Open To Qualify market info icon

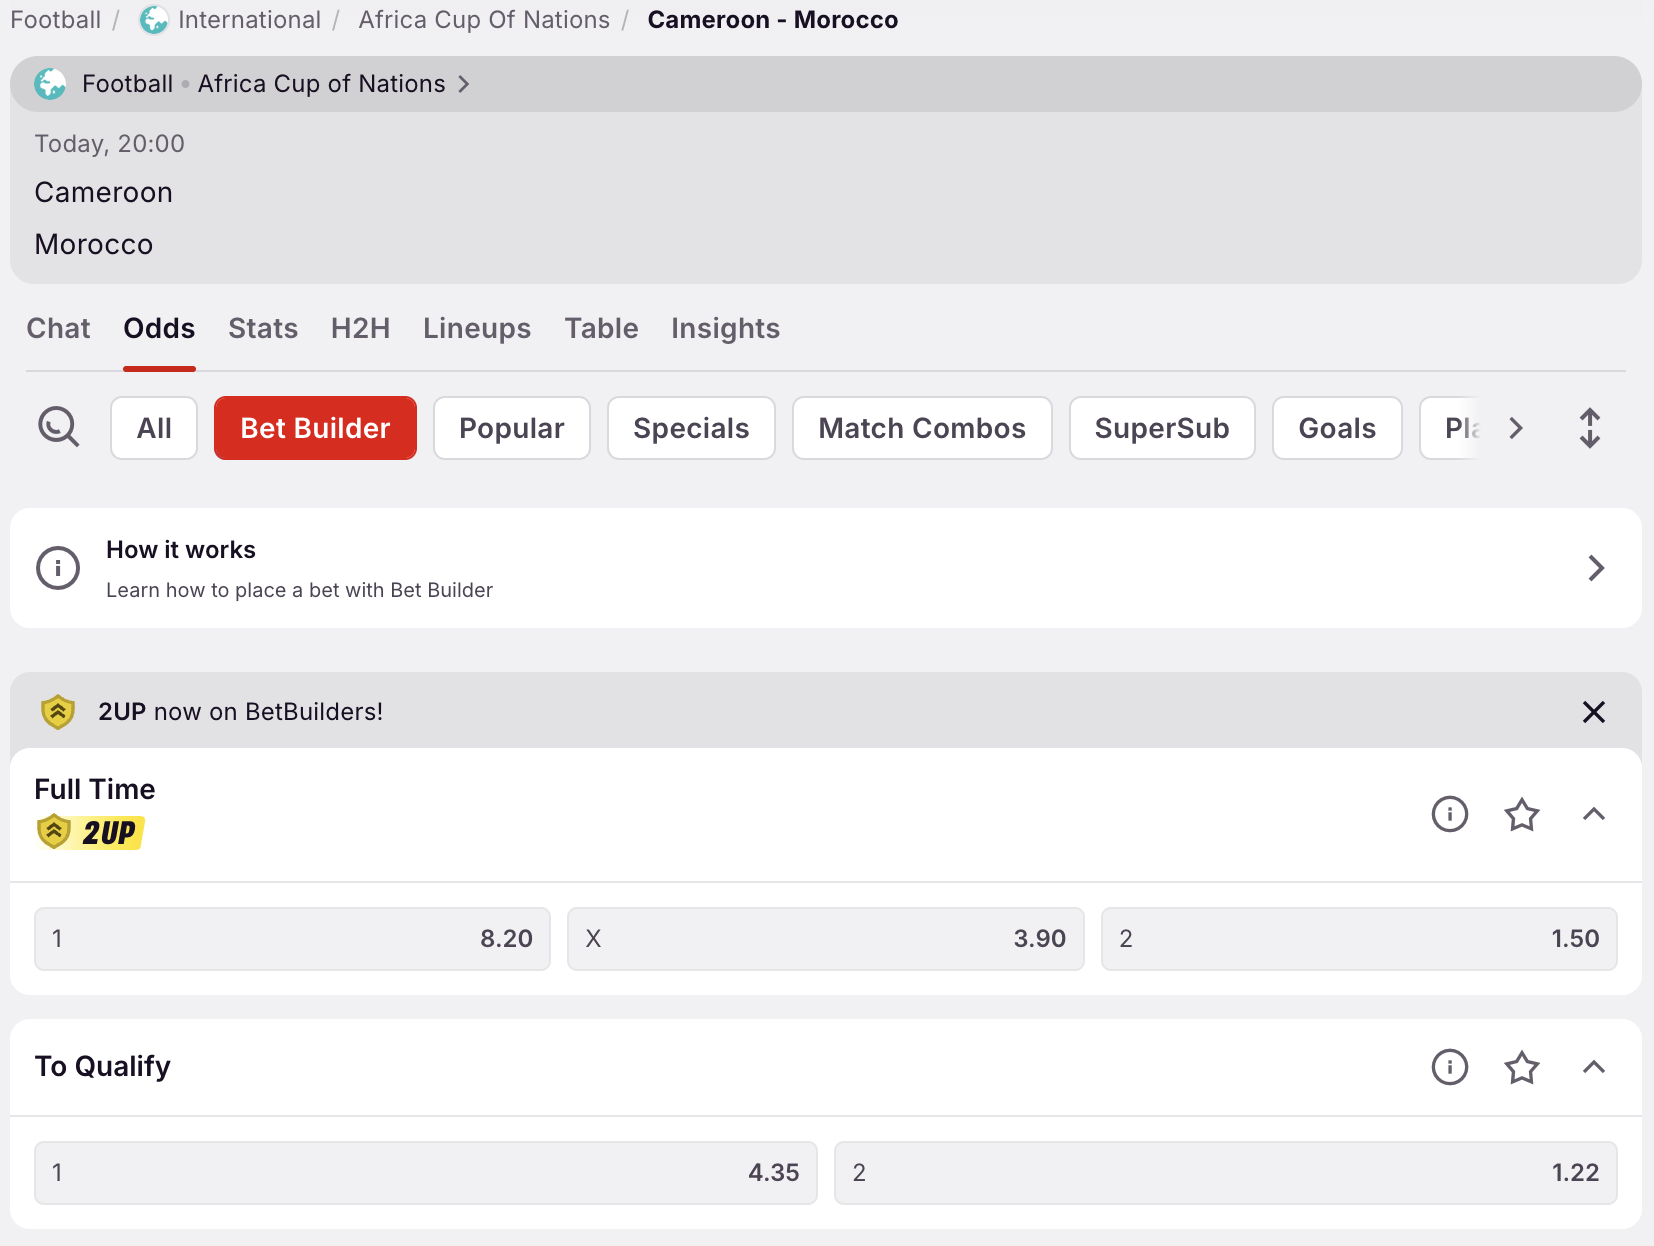(x=1449, y=1067)
